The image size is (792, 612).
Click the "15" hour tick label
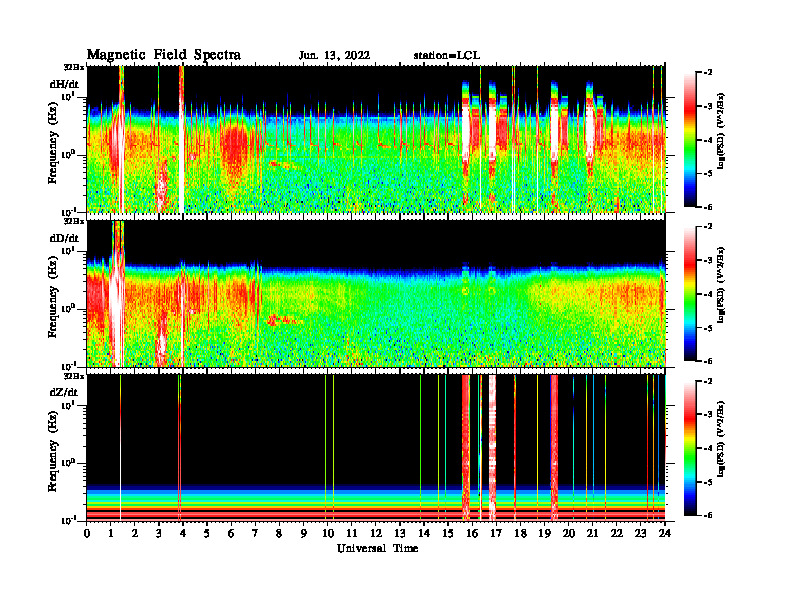tap(448, 533)
